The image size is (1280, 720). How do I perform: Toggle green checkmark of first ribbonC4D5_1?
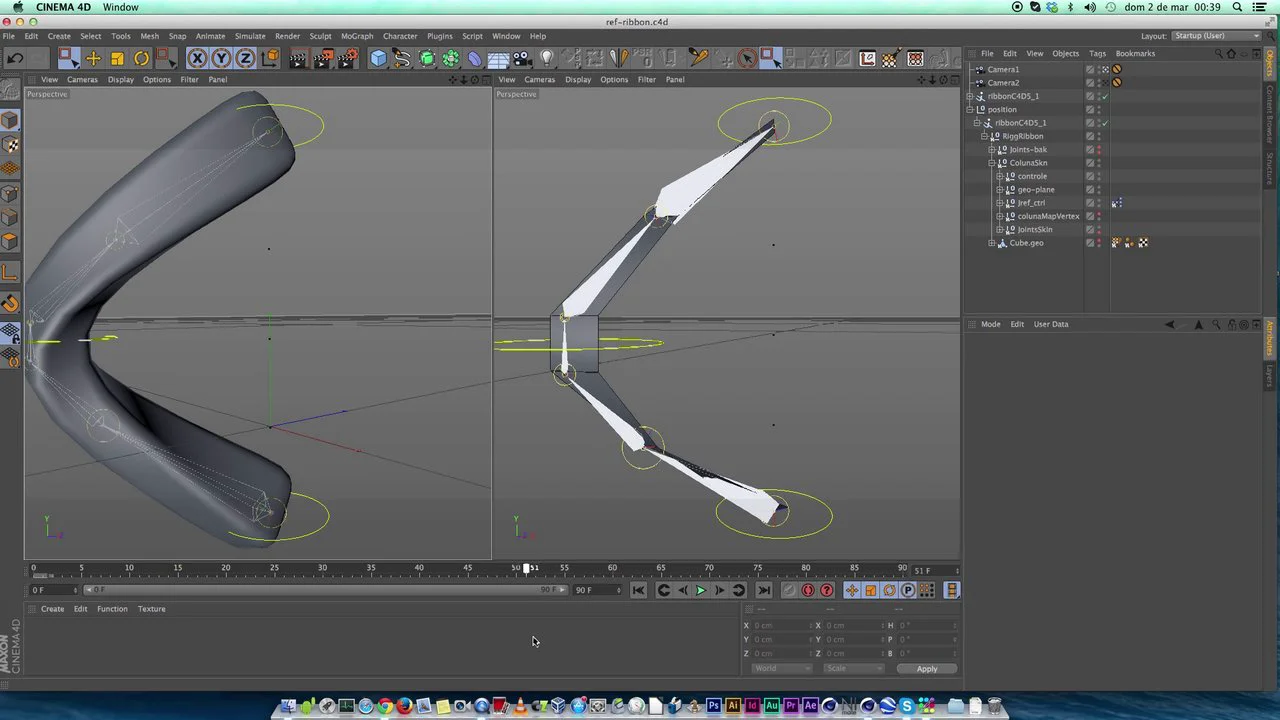[x=1105, y=96]
